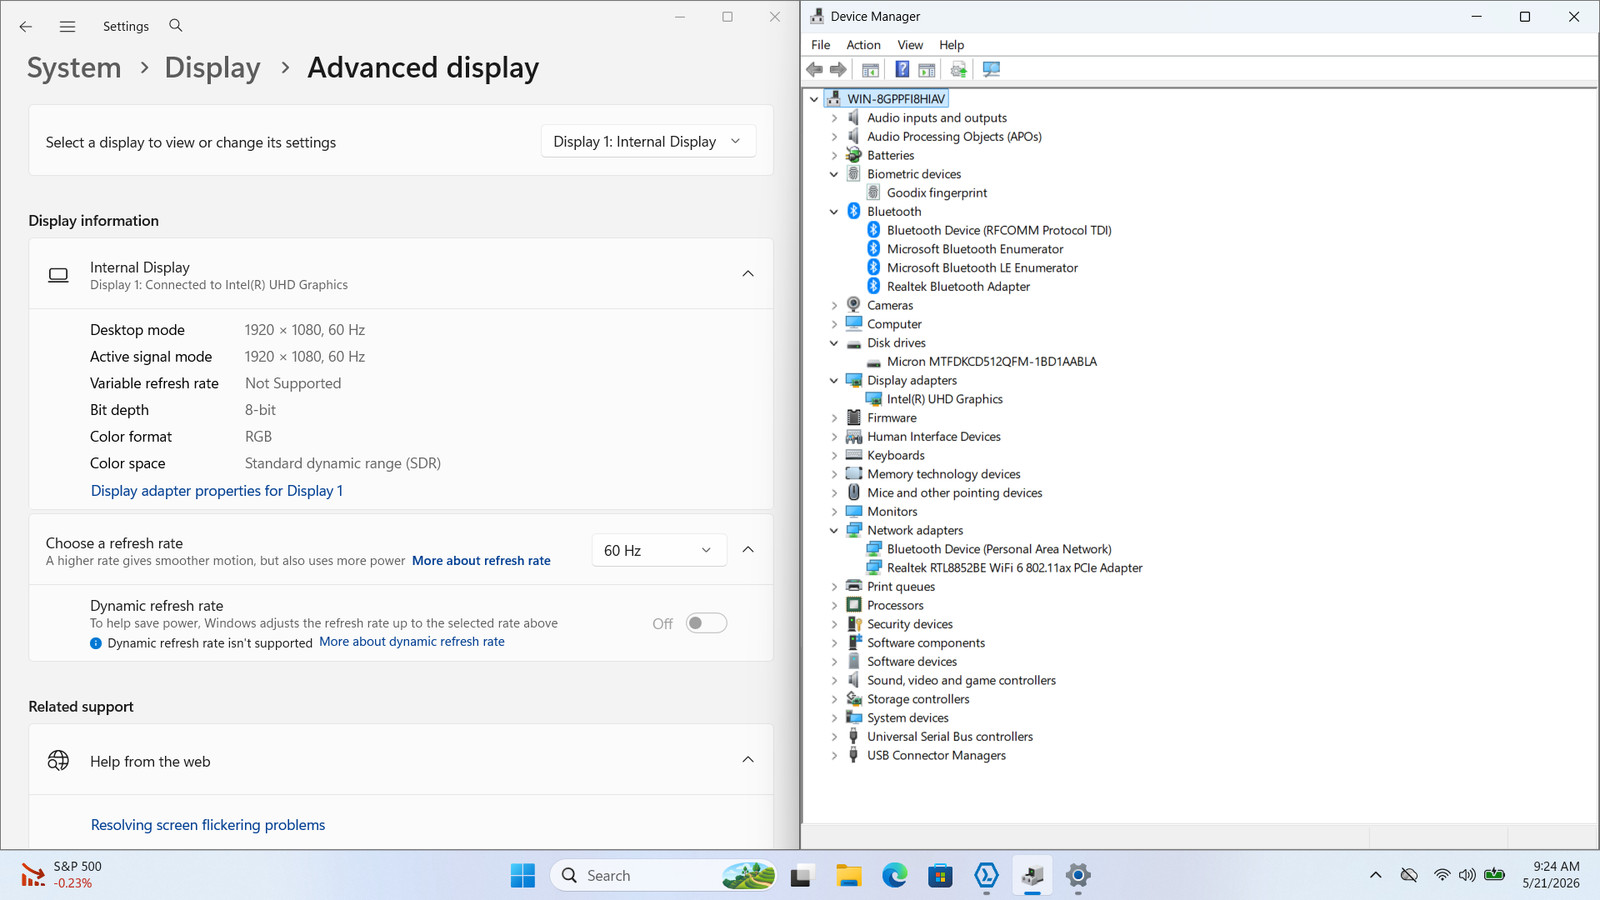
Task: Click the Intel(R) UHD Graphics adapter icon
Action: (874, 399)
